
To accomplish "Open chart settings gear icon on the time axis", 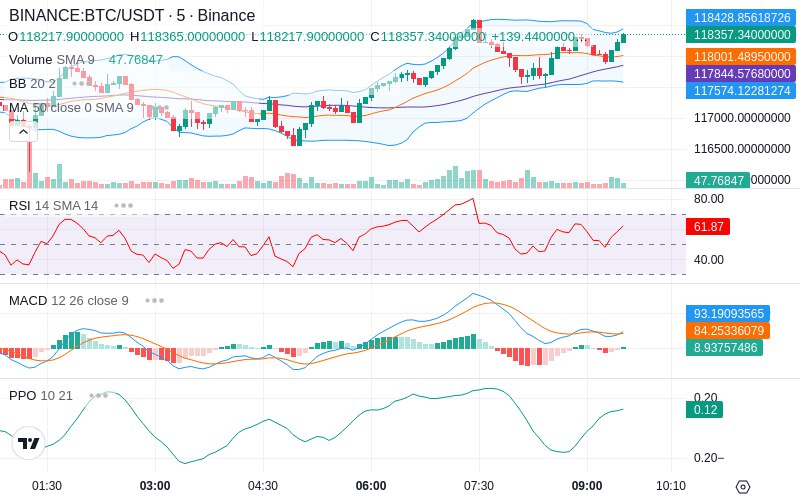I will [x=743, y=486].
